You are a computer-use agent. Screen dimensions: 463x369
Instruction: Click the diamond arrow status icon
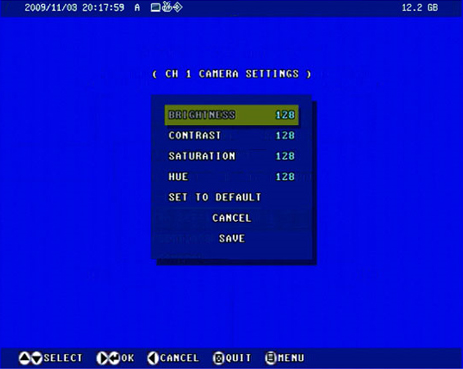pos(178,7)
